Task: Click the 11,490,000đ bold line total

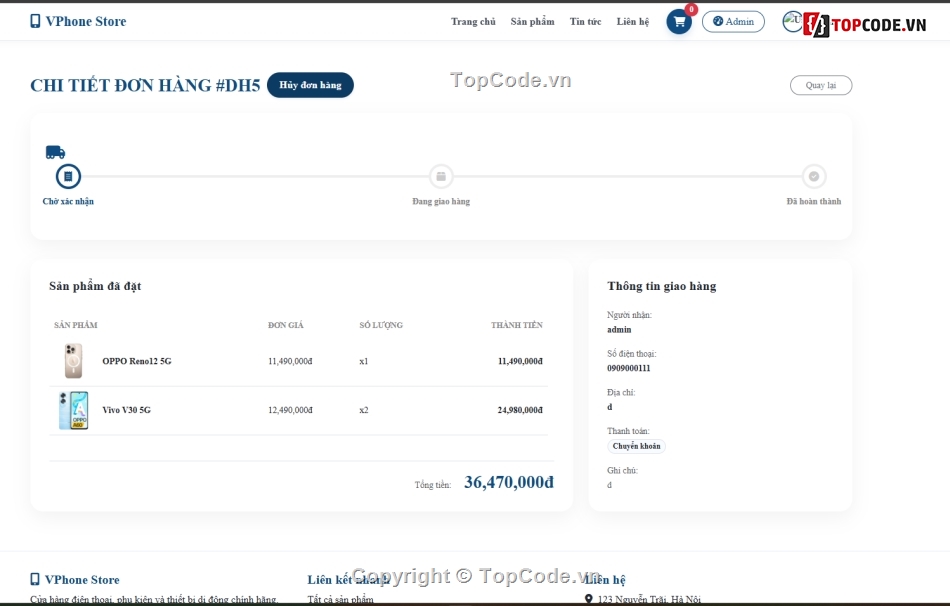Action: [x=520, y=361]
